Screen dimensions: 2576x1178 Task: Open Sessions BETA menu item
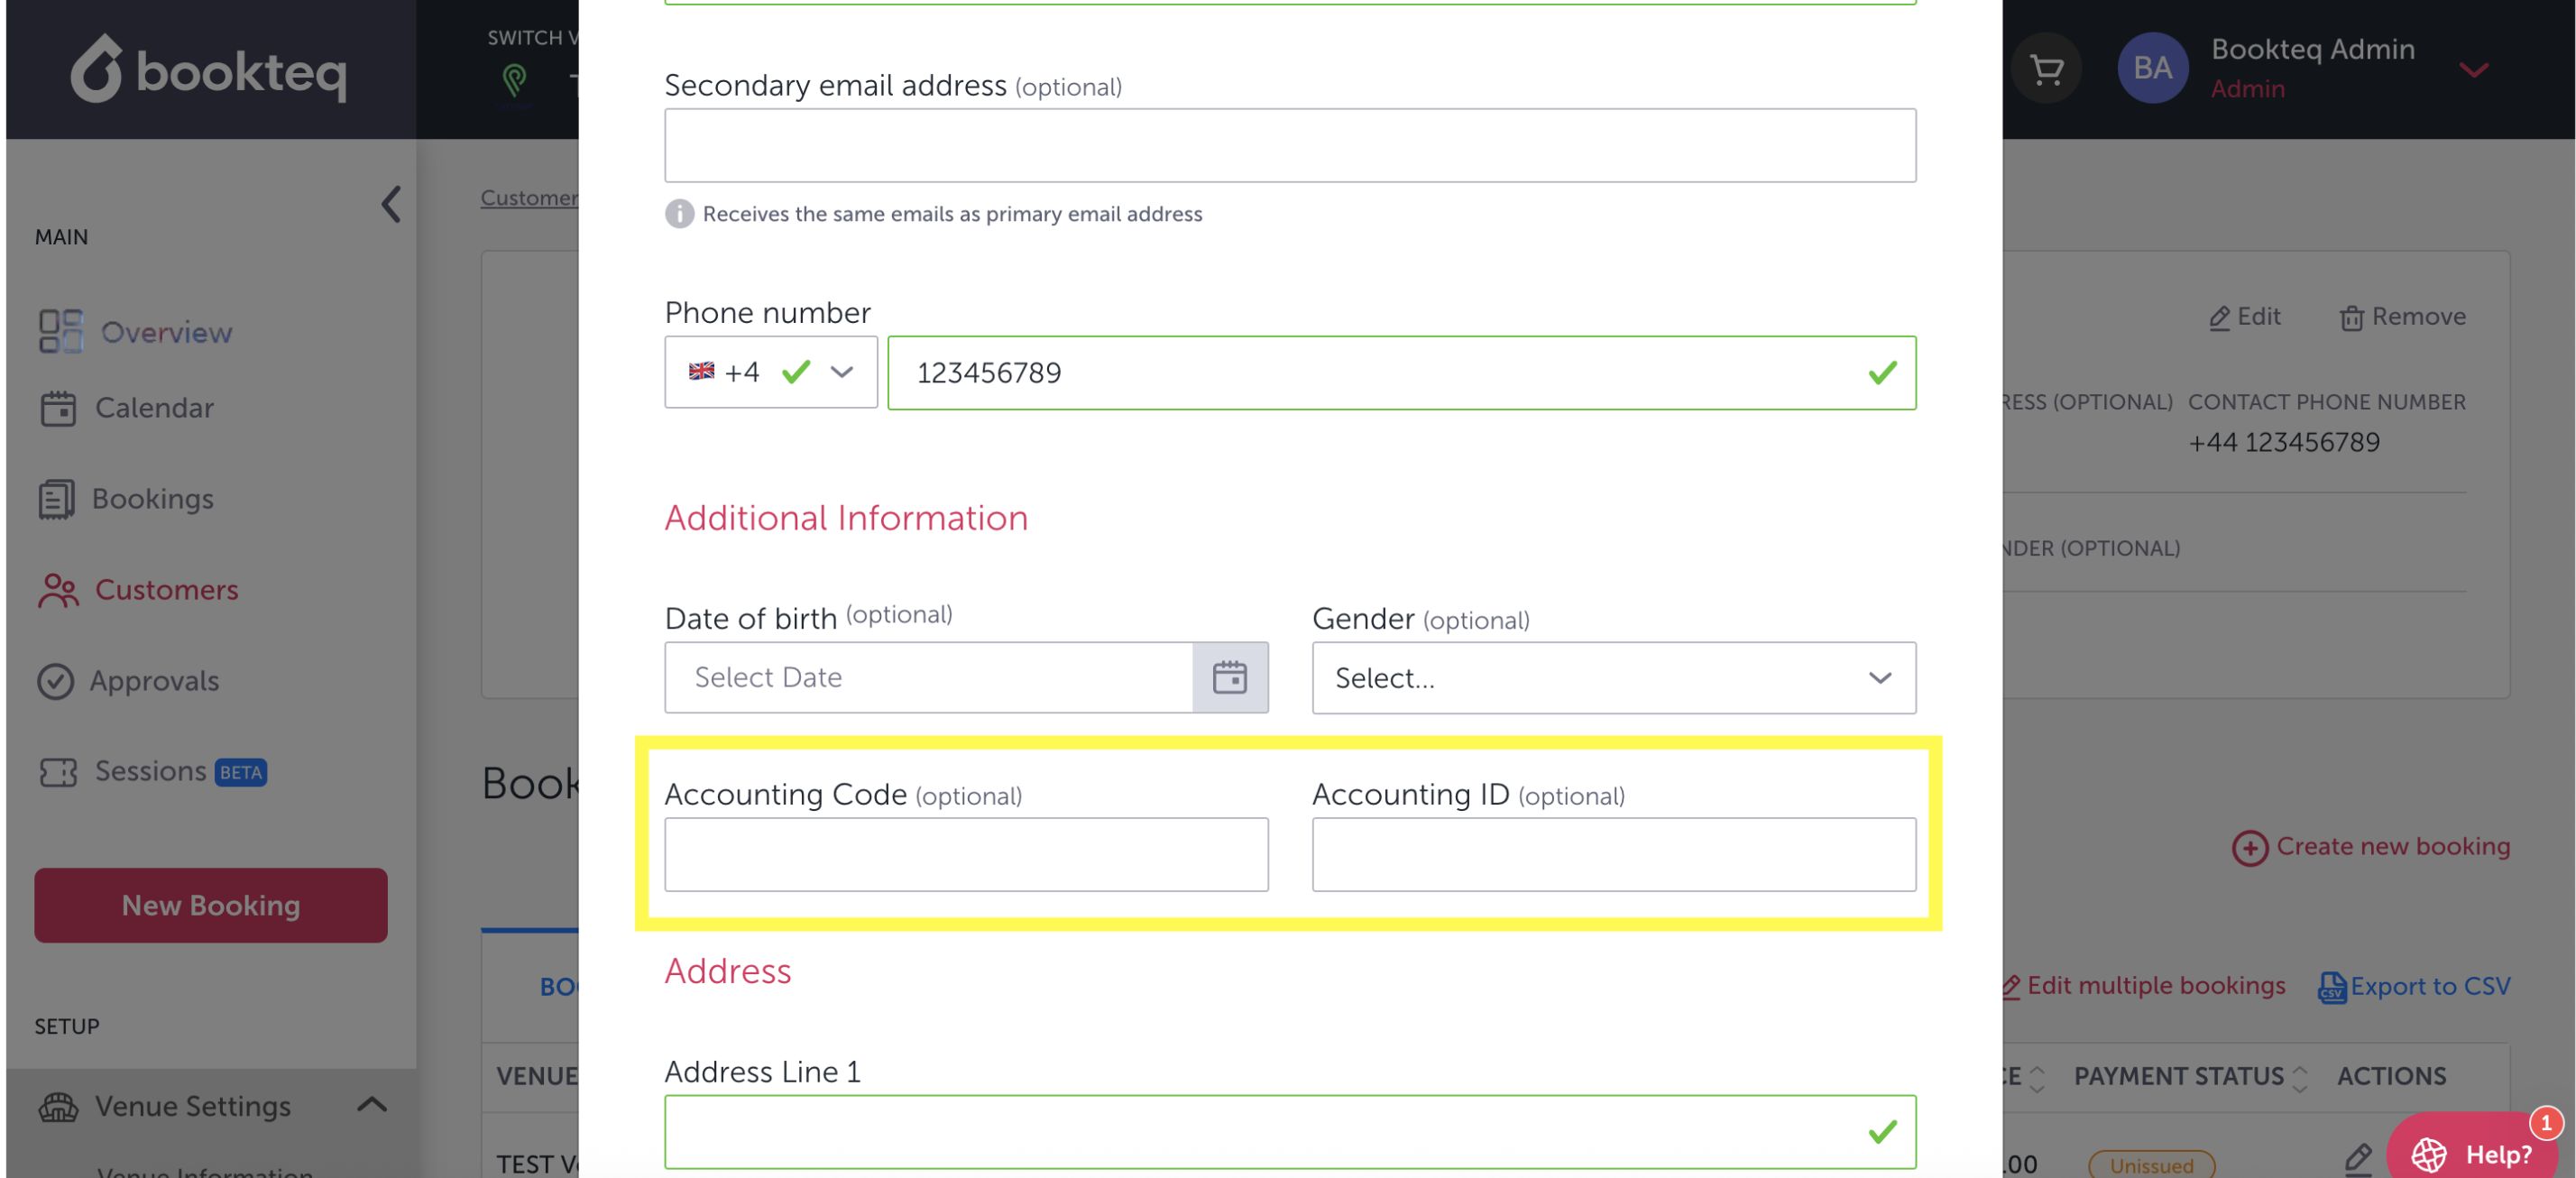(x=150, y=771)
